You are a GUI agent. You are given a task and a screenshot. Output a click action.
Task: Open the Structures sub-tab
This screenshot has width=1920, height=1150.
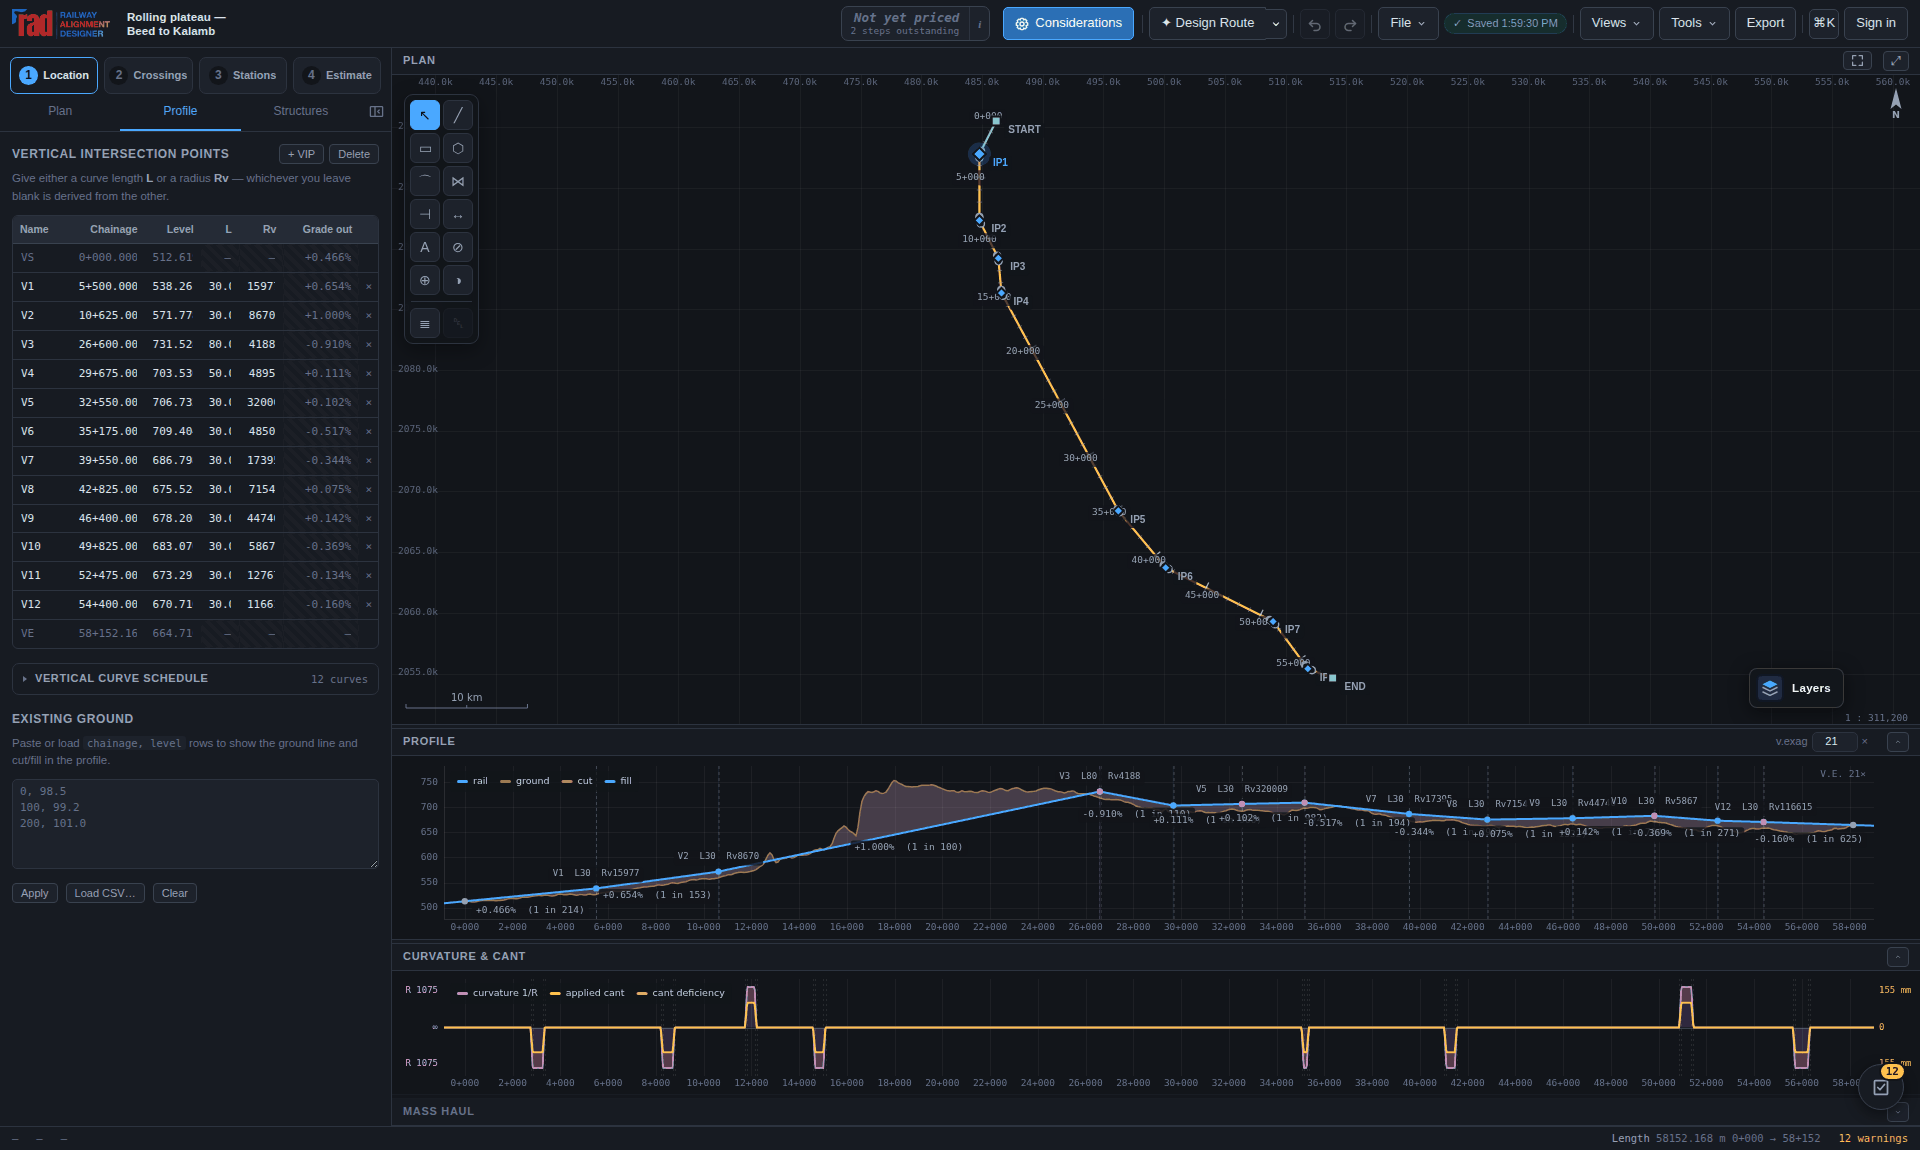tap(300, 111)
